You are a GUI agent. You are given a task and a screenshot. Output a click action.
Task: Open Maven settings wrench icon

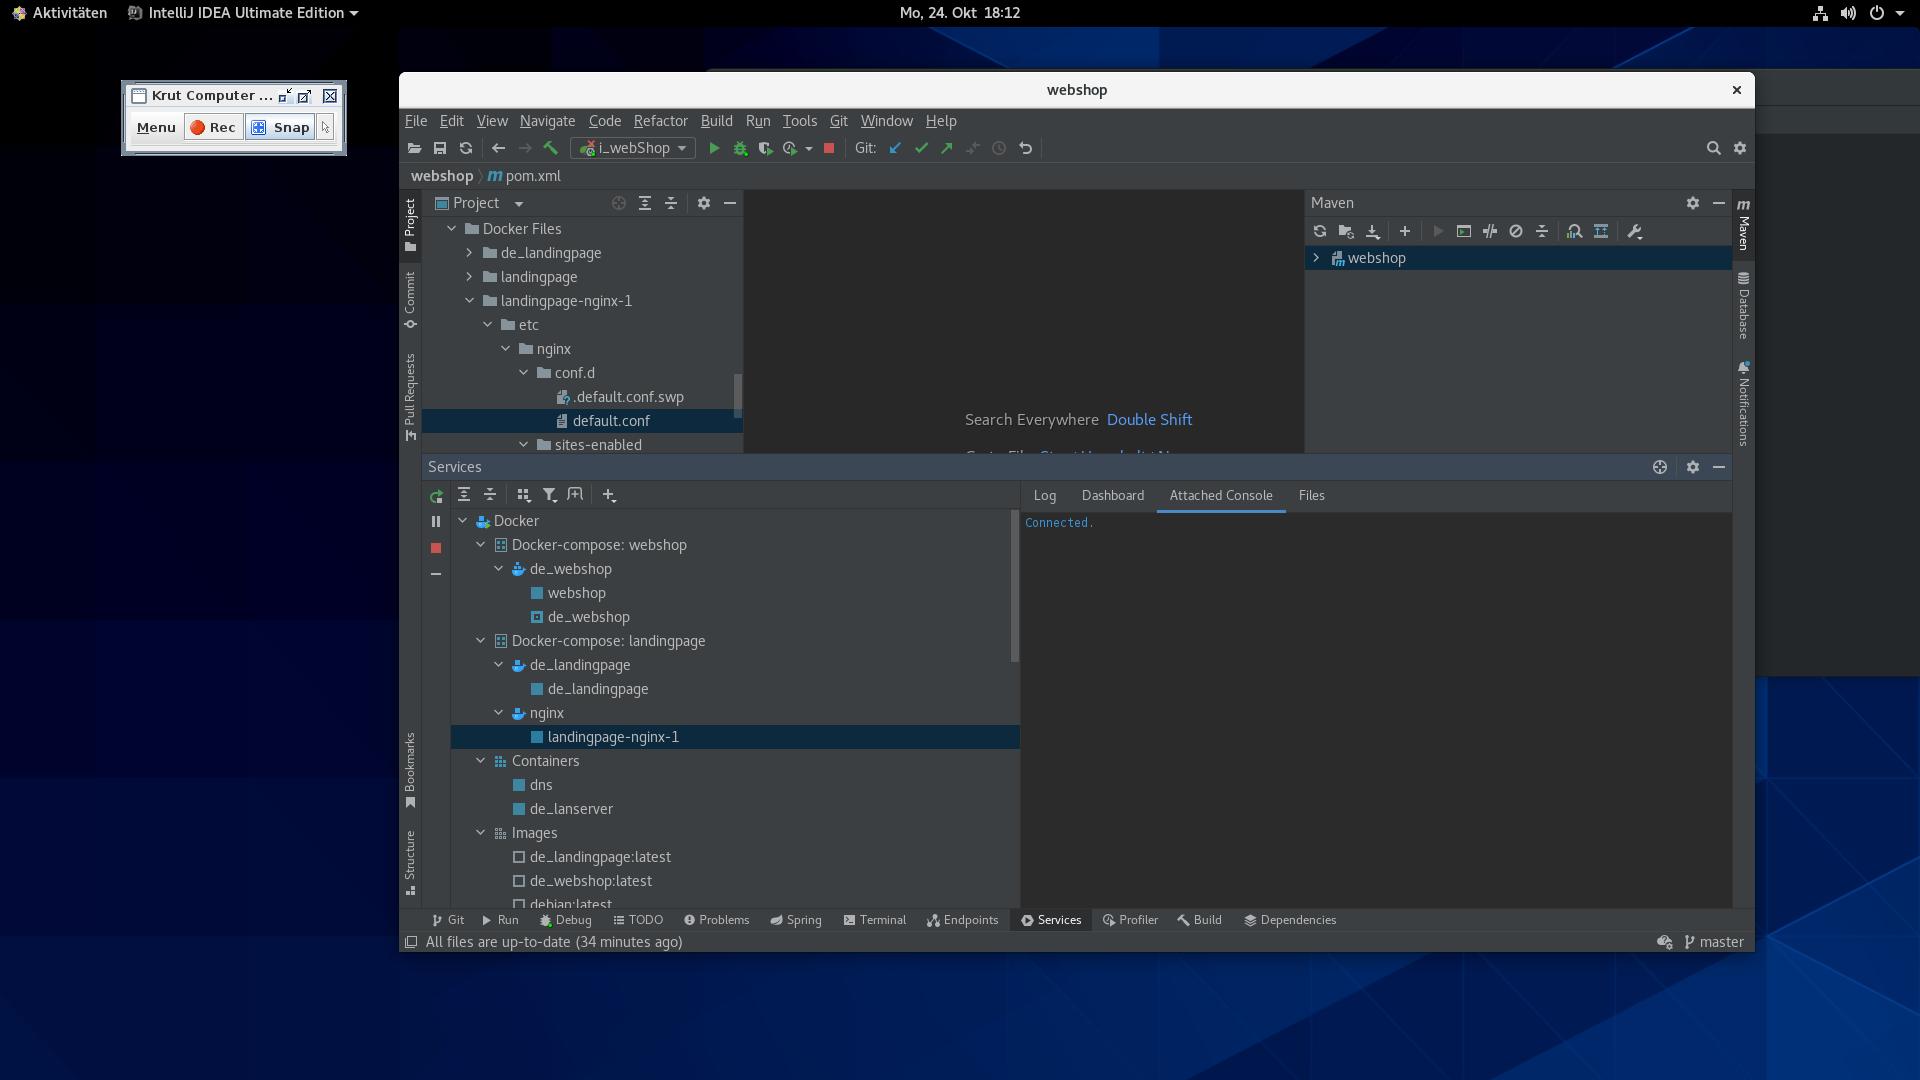[1634, 231]
